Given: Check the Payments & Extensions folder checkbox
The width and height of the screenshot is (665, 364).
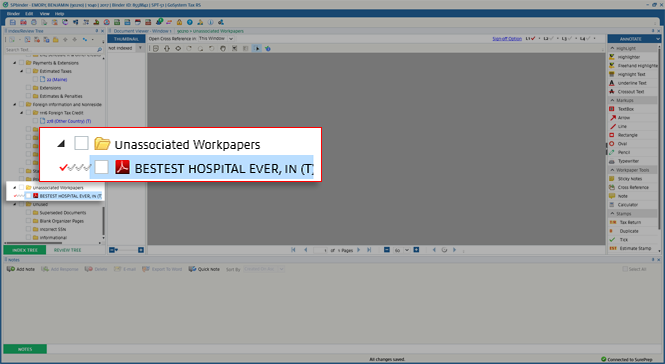Looking at the screenshot, I should click(x=21, y=63).
